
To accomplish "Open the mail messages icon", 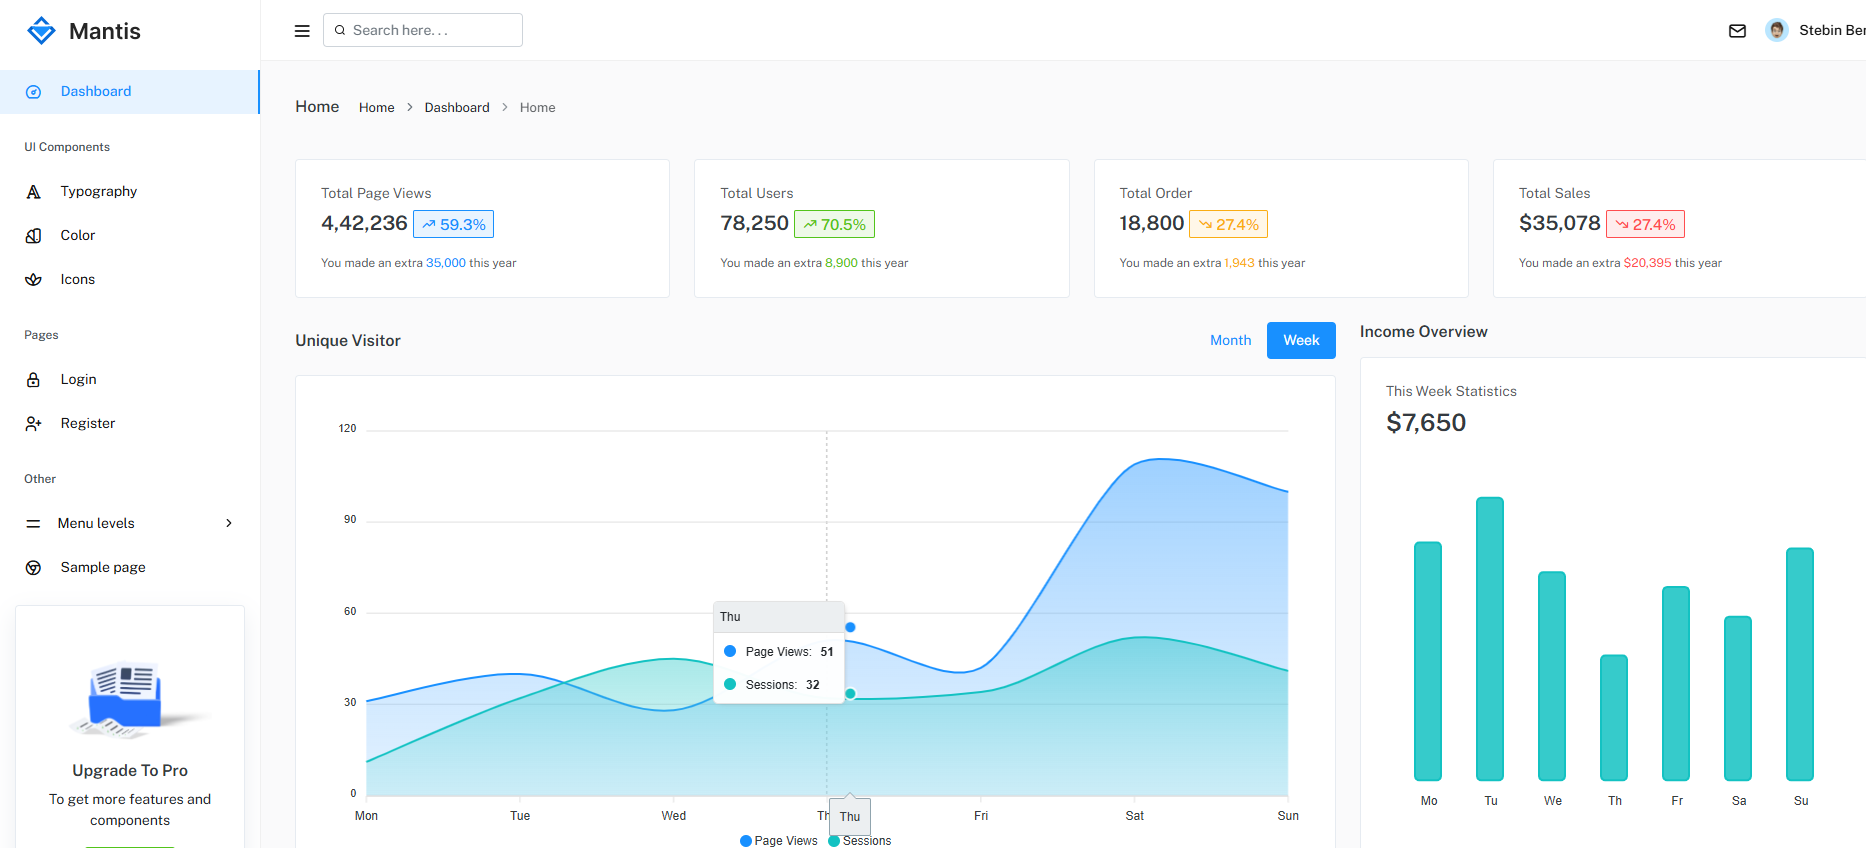I will coord(1737,31).
